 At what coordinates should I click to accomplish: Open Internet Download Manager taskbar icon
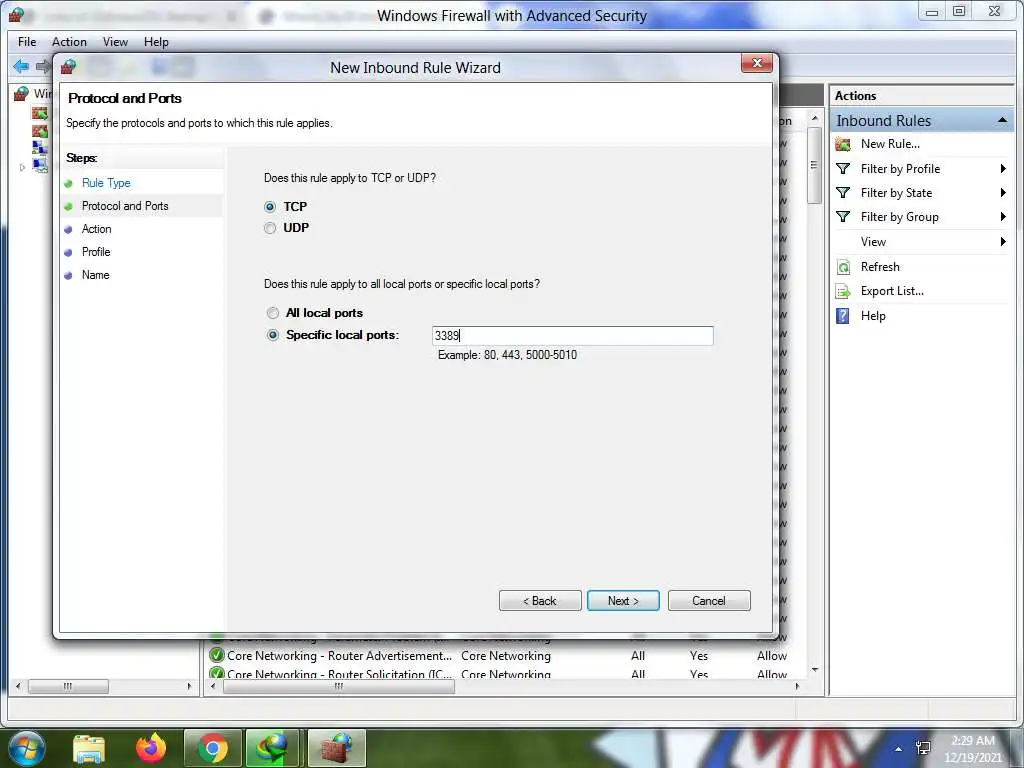(272, 748)
